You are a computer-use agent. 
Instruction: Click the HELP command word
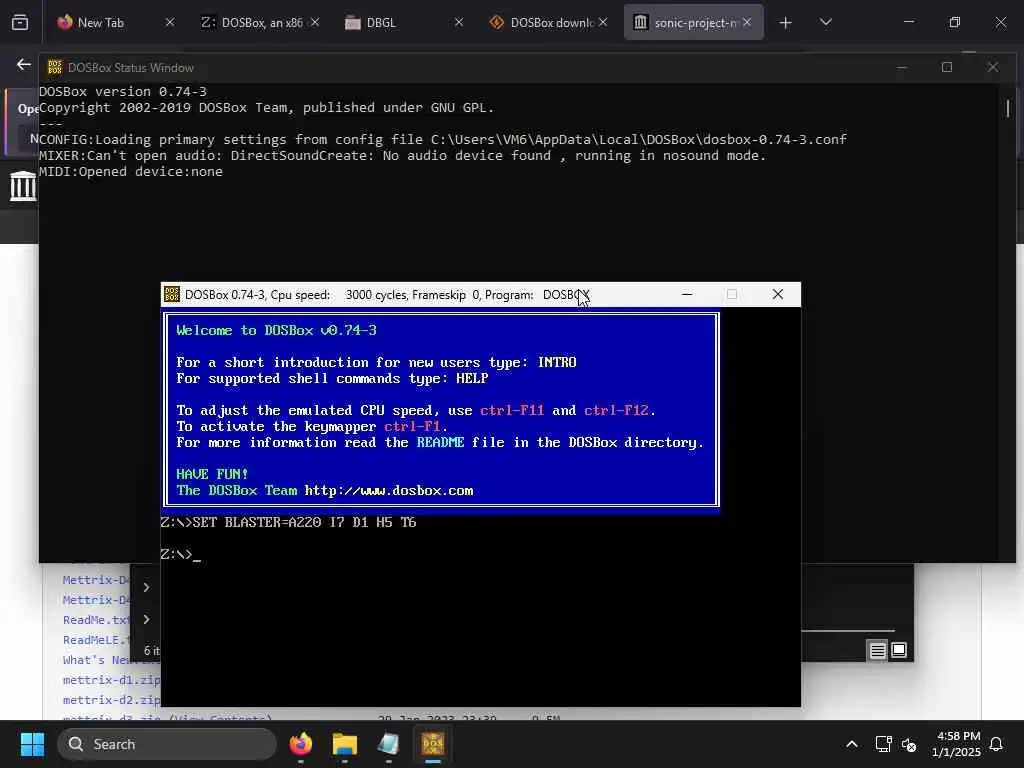click(472, 379)
